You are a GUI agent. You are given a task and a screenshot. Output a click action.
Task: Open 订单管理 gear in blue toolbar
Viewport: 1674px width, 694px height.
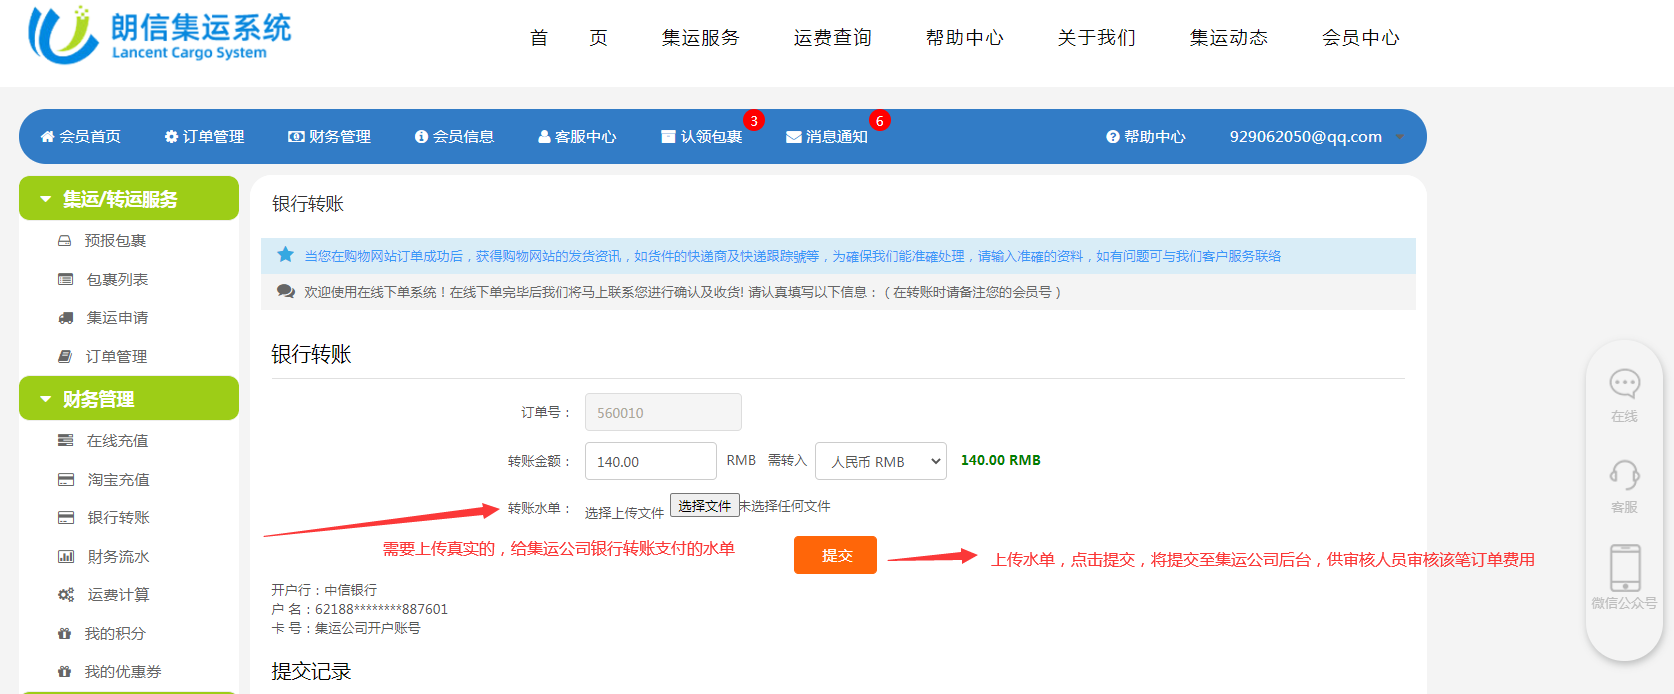coord(171,137)
